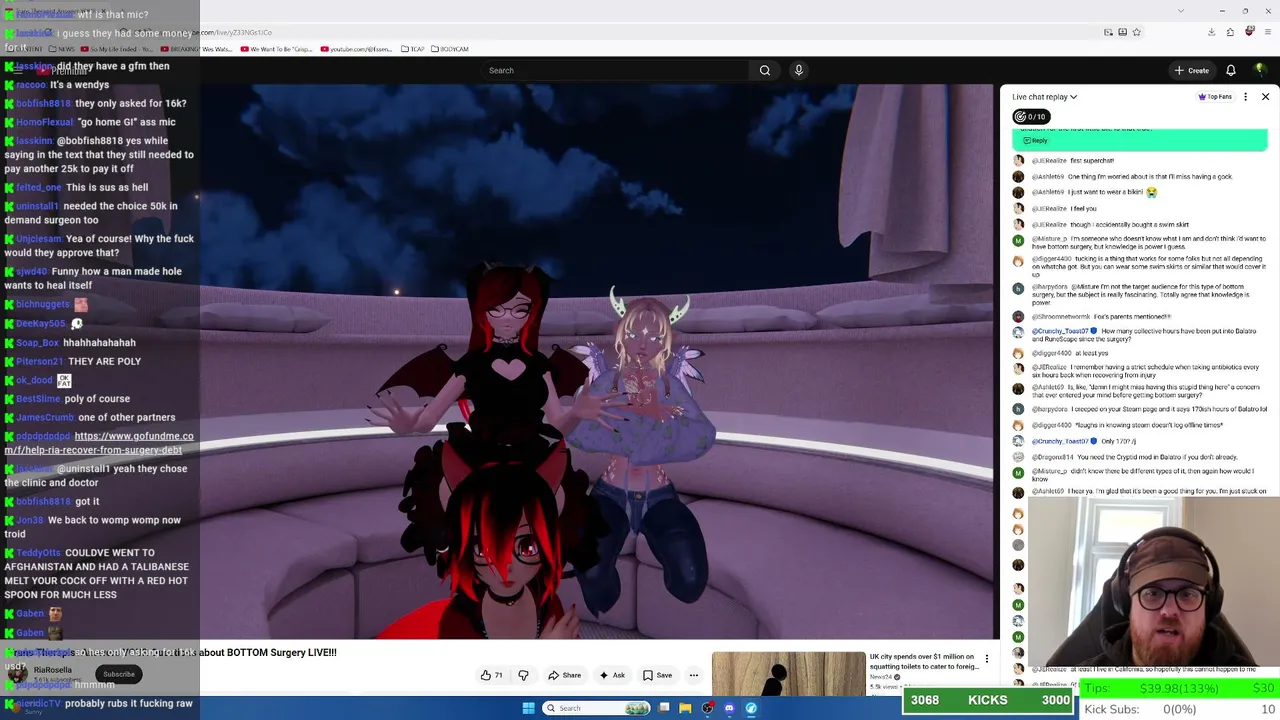
Task: Open browser downloads icon
Action: (1211, 32)
